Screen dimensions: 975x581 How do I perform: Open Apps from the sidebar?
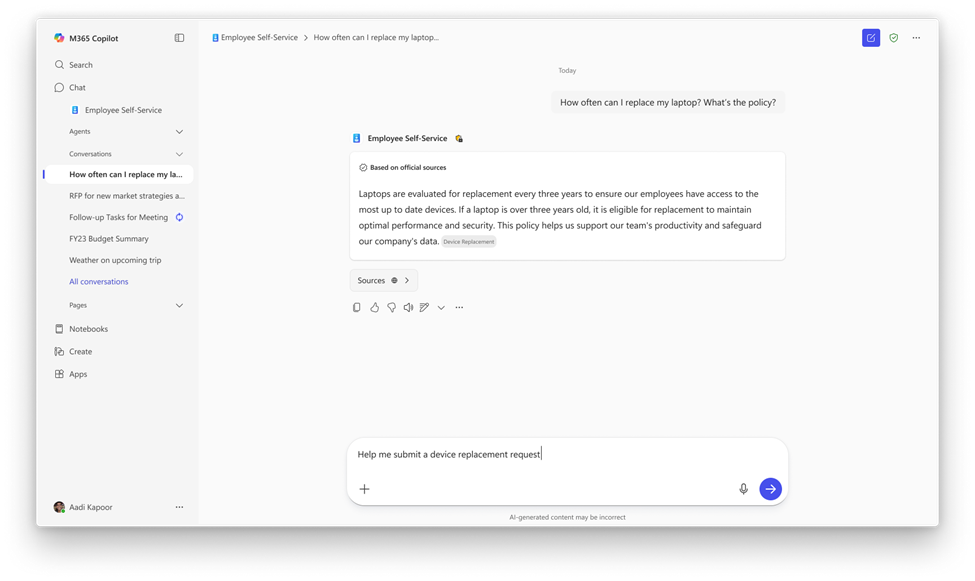(x=71, y=374)
